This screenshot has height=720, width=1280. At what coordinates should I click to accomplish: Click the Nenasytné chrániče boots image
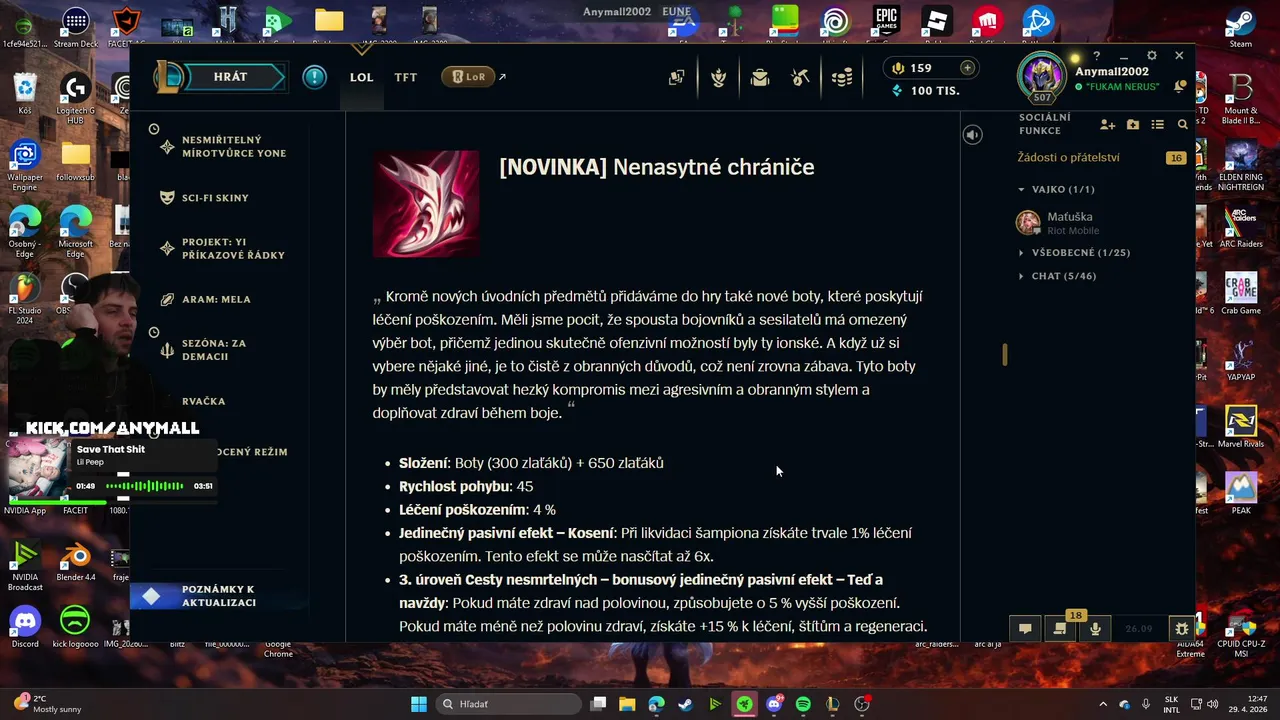pos(426,204)
